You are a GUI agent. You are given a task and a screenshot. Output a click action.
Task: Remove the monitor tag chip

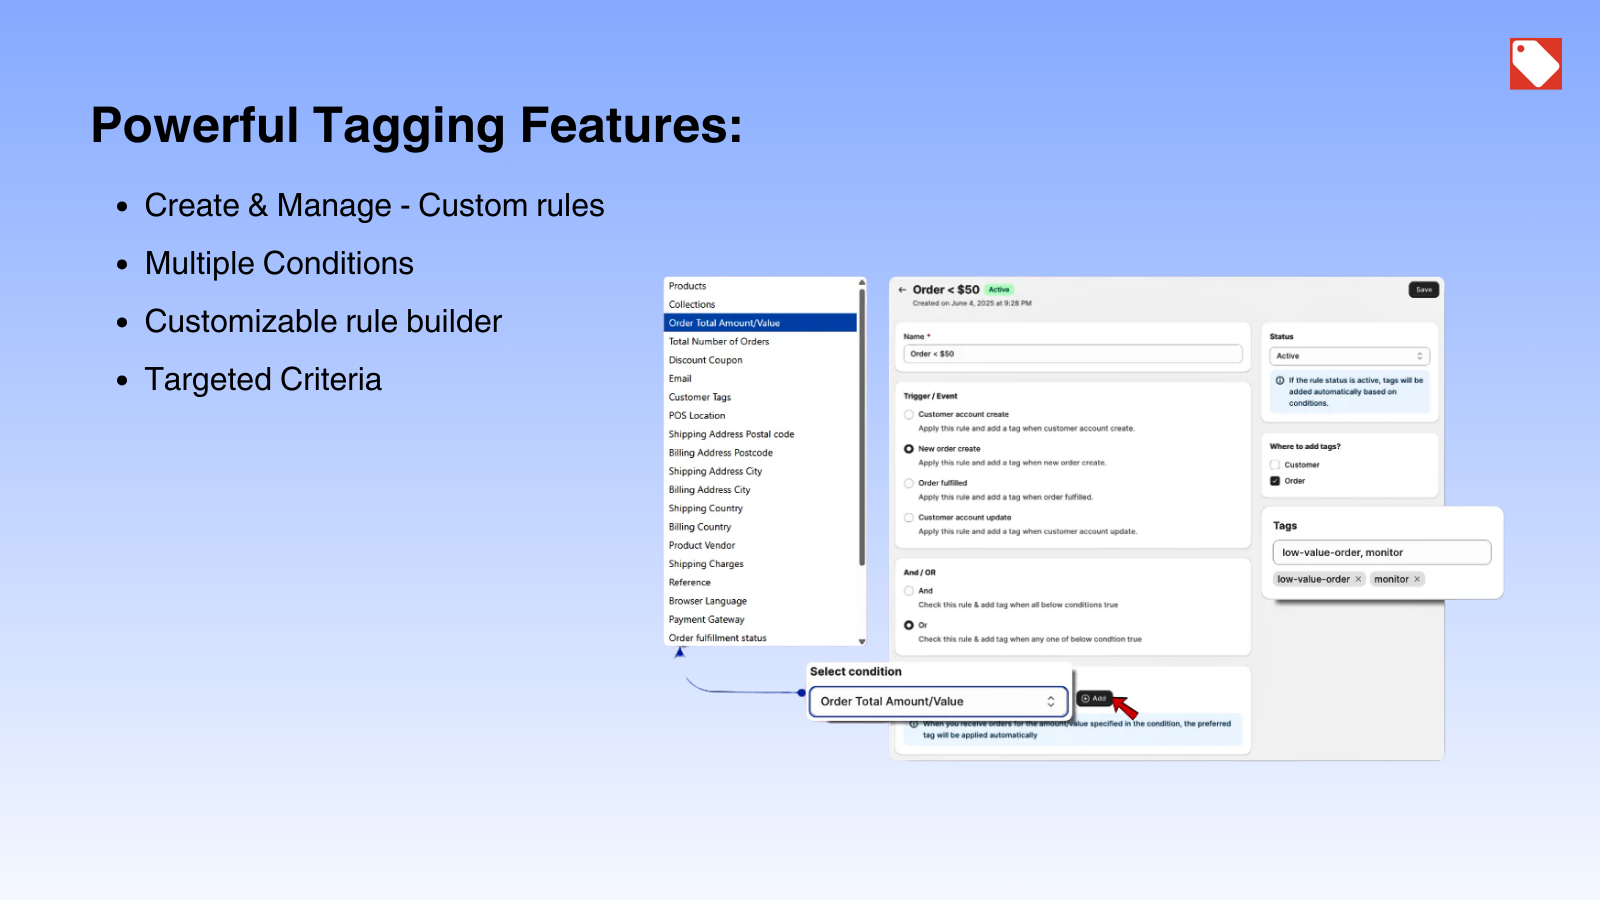tap(1417, 579)
